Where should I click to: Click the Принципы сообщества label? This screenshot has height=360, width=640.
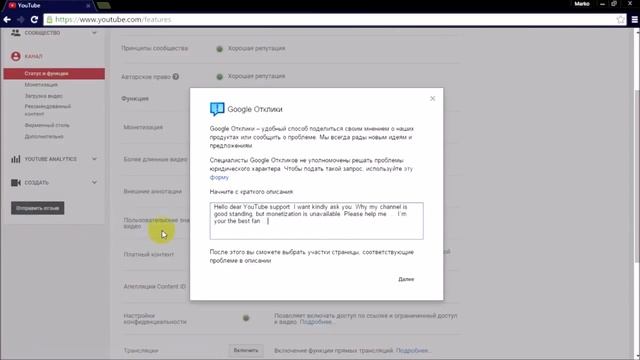tap(155, 48)
